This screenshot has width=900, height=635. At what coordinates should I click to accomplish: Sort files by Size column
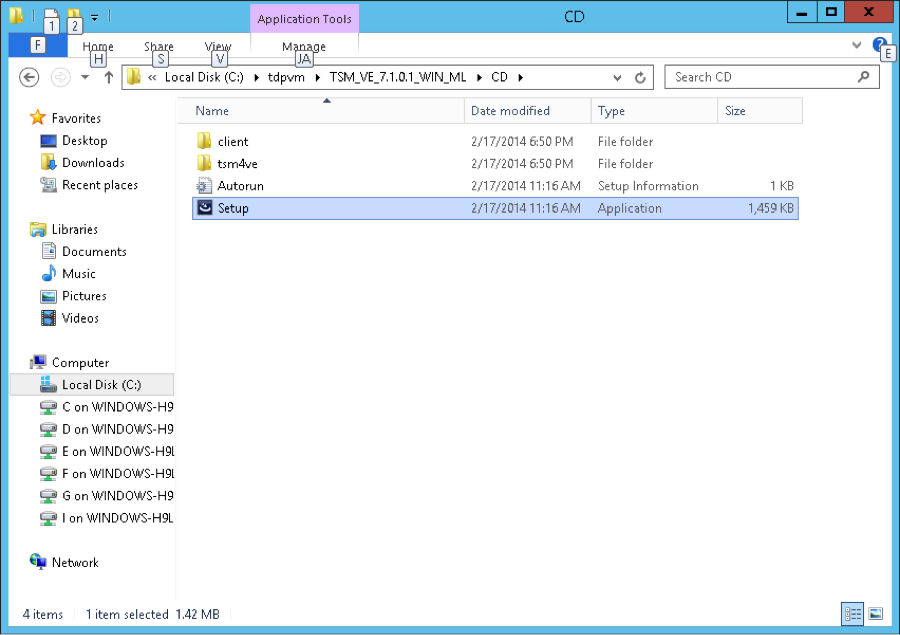[x=760, y=111]
